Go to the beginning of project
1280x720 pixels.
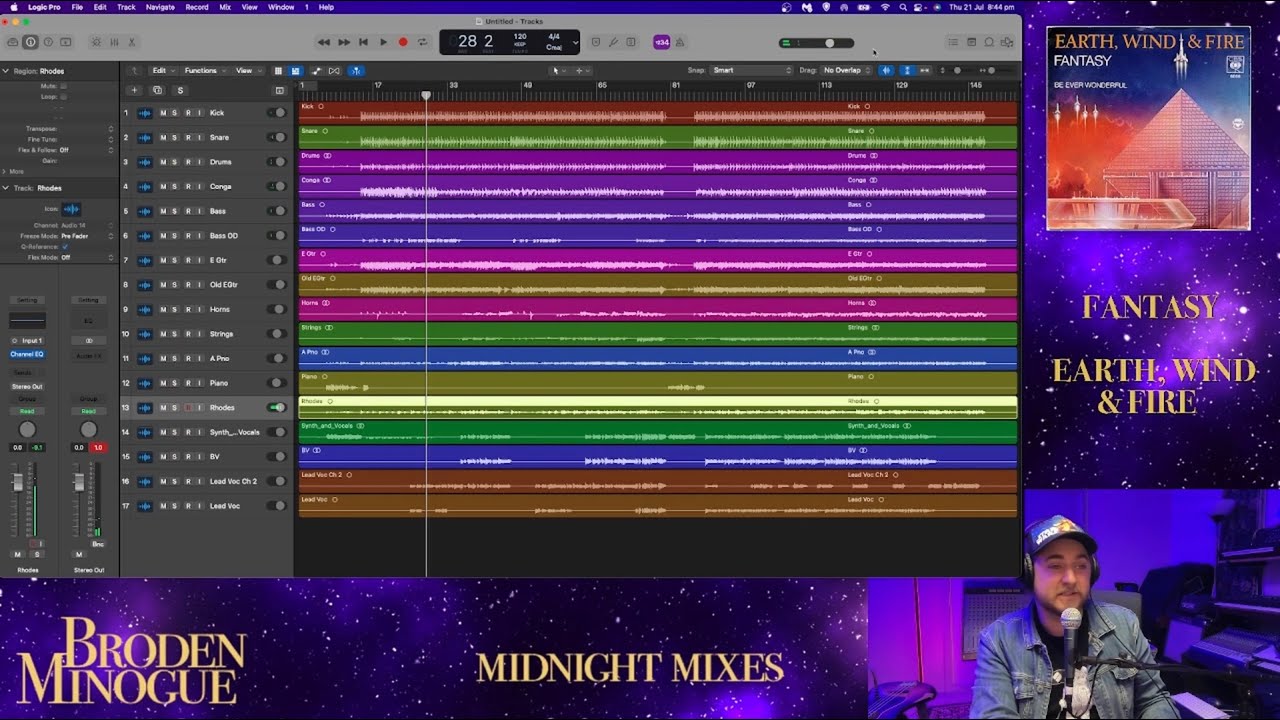tap(363, 42)
